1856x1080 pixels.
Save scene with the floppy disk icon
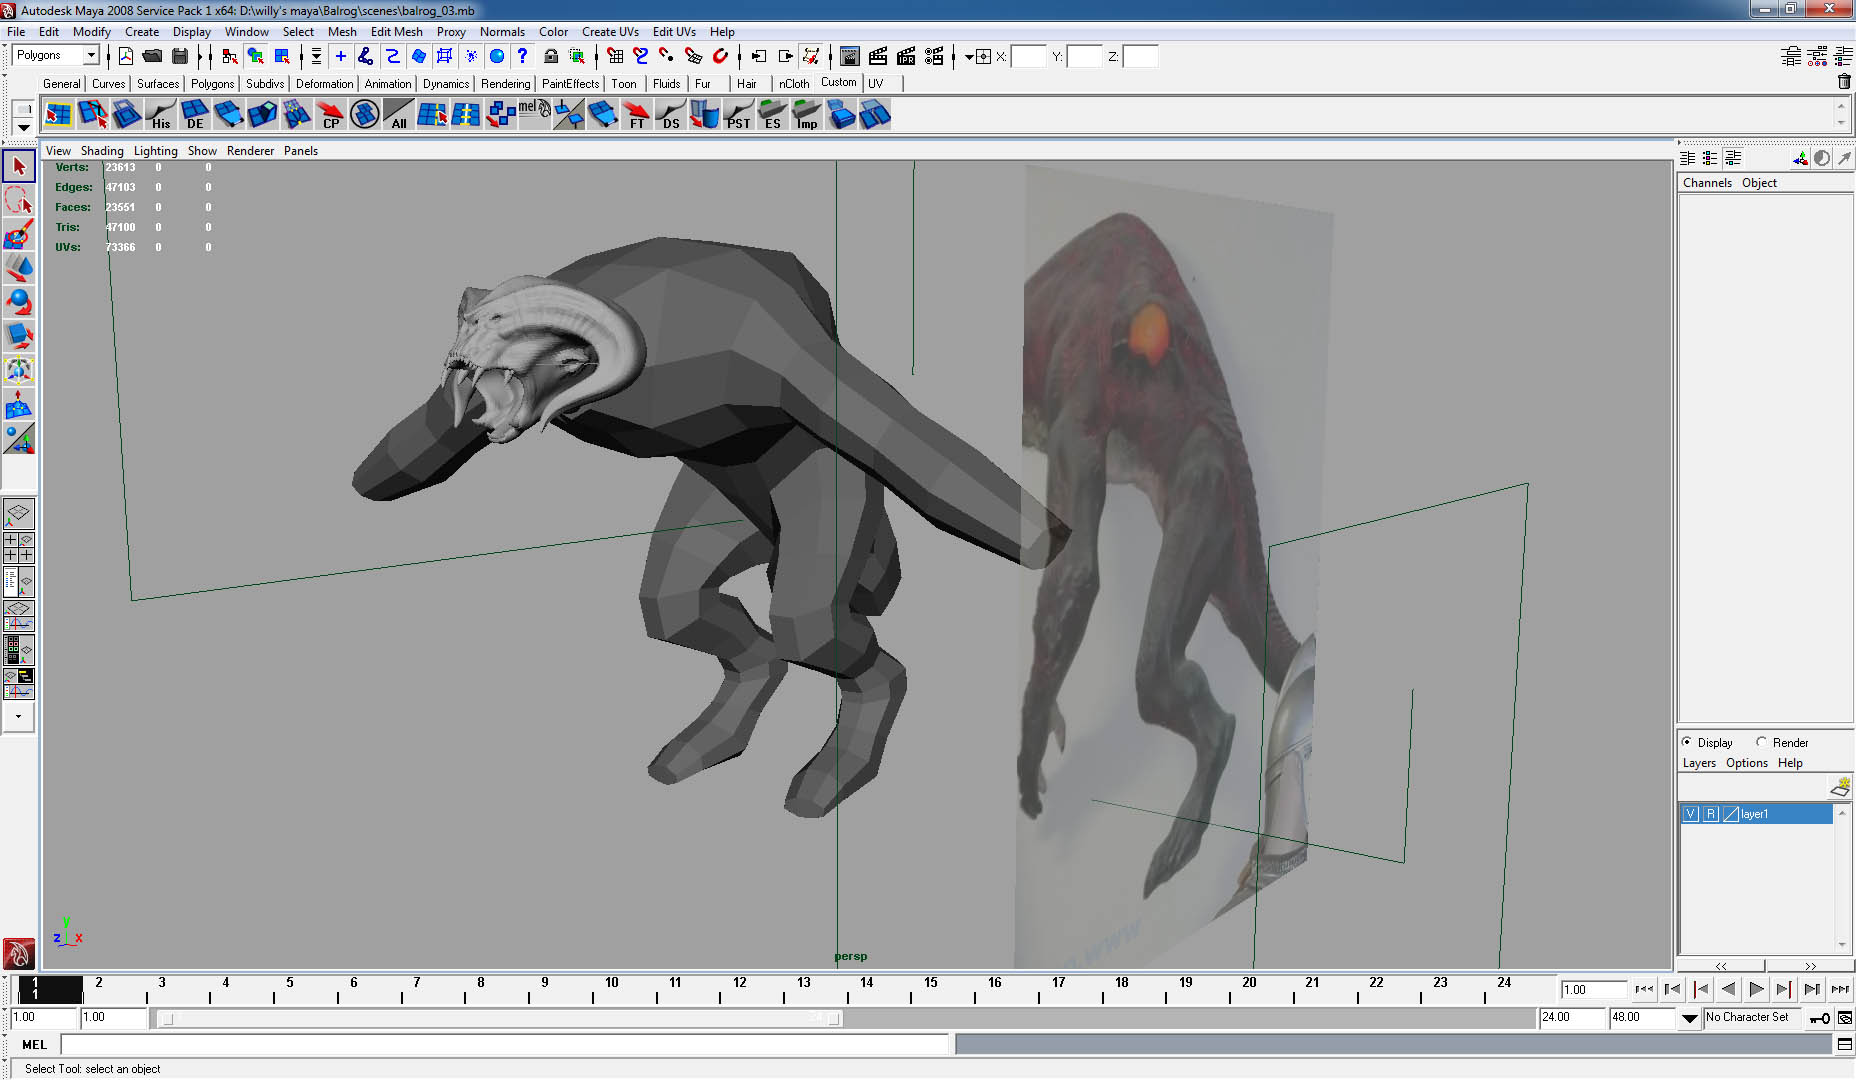(180, 56)
